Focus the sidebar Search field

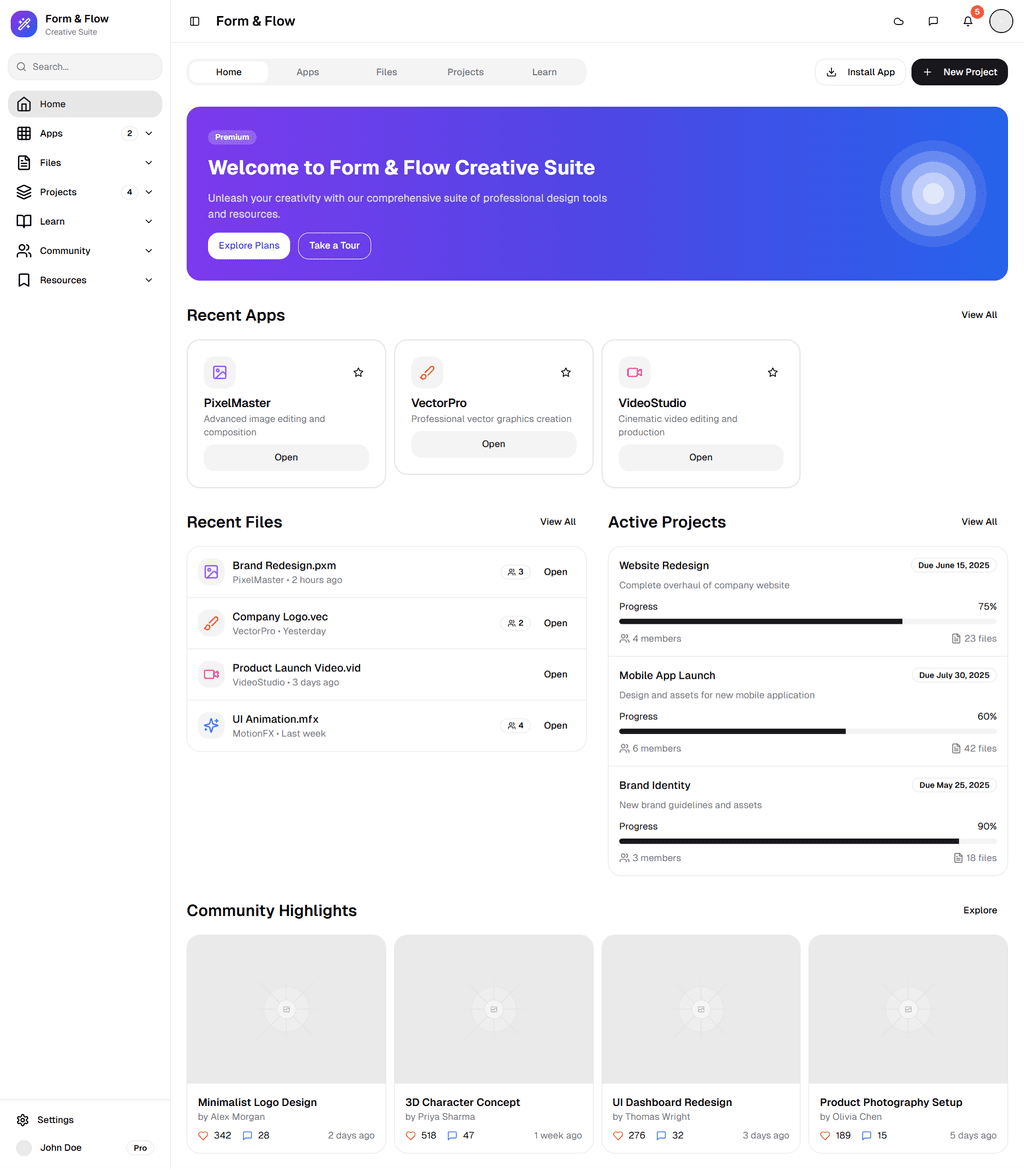[85, 66]
